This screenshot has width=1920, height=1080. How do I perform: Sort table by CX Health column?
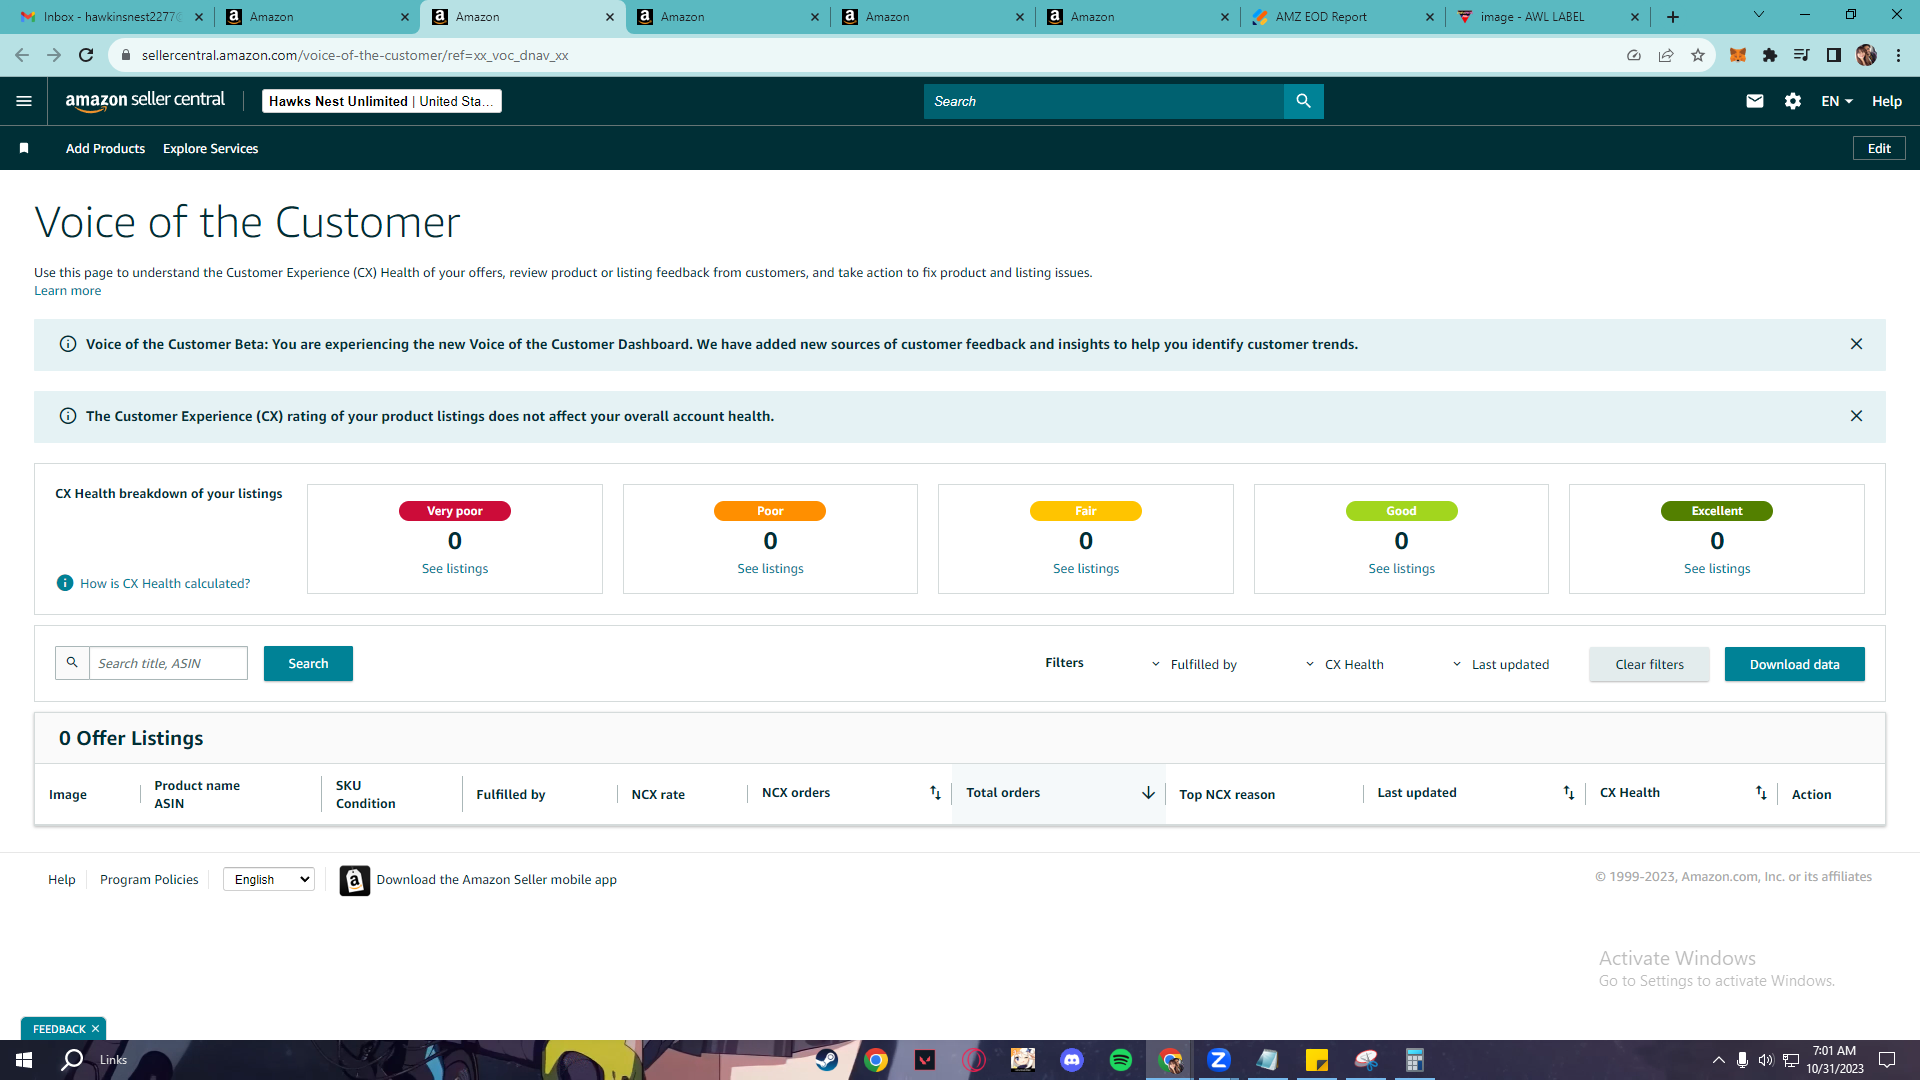[x=1761, y=793]
